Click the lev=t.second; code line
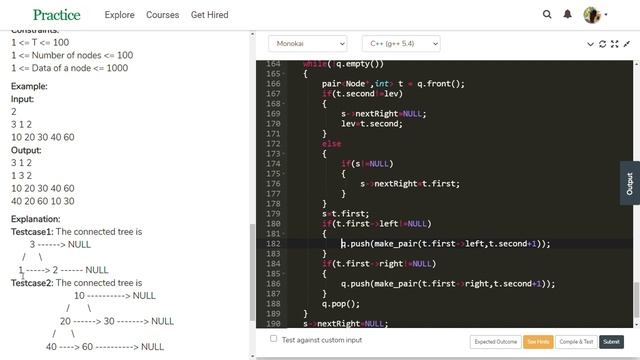 [372, 124]
